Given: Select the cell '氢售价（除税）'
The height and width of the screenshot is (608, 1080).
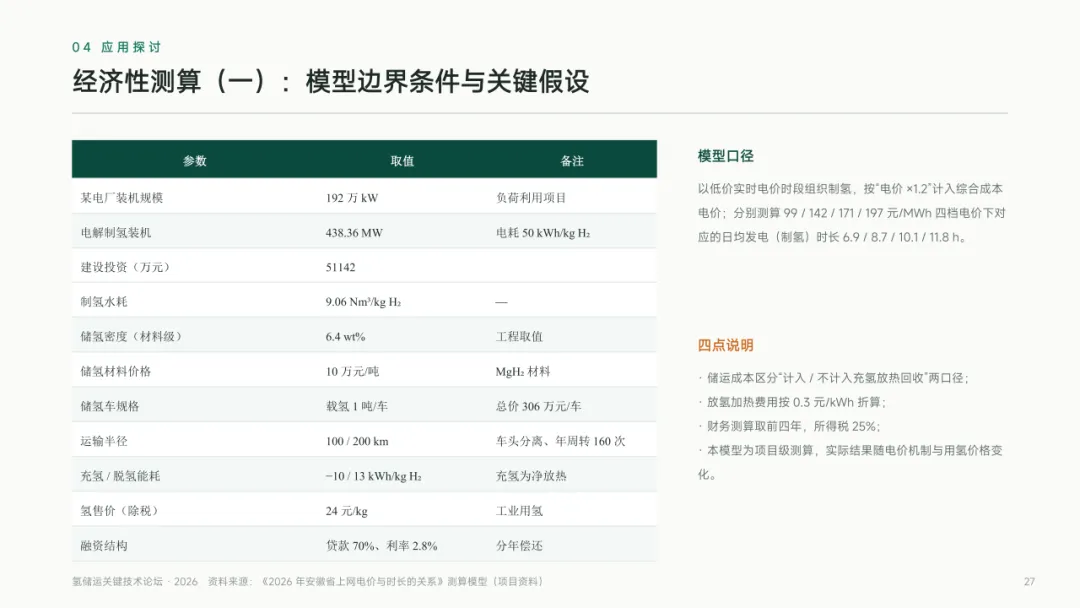Looking at the screenshot, I should coord(120,511).
